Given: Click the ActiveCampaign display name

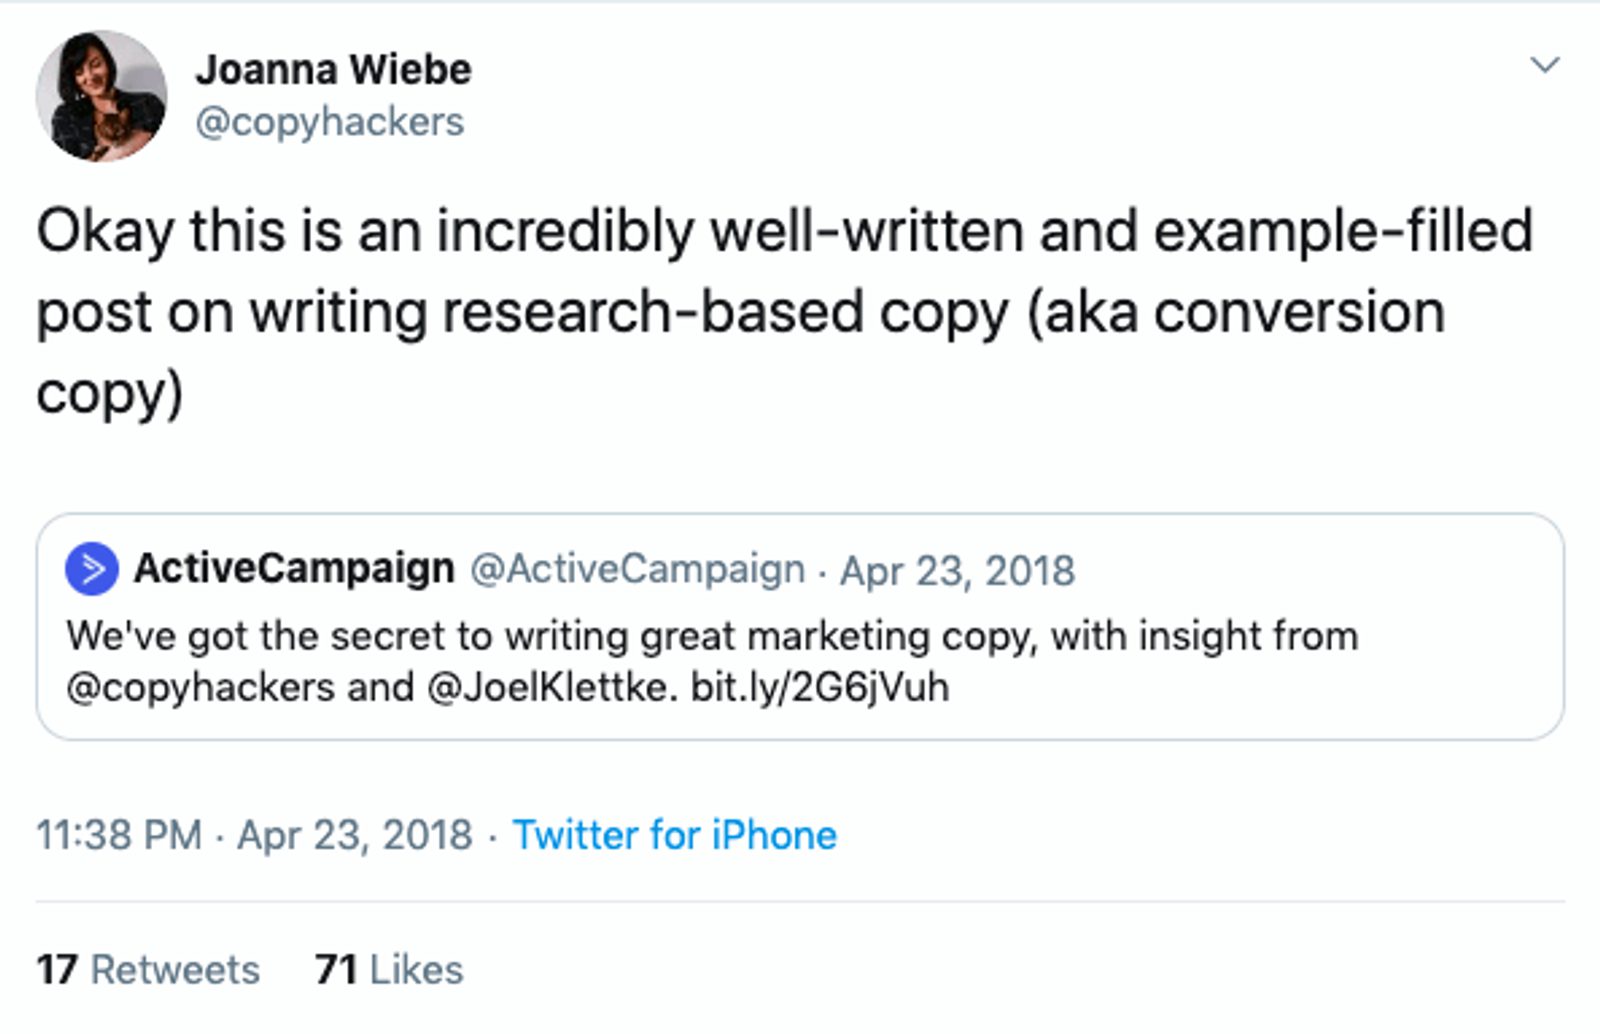Looking at the screenshot, I should (x=295, y=566).
